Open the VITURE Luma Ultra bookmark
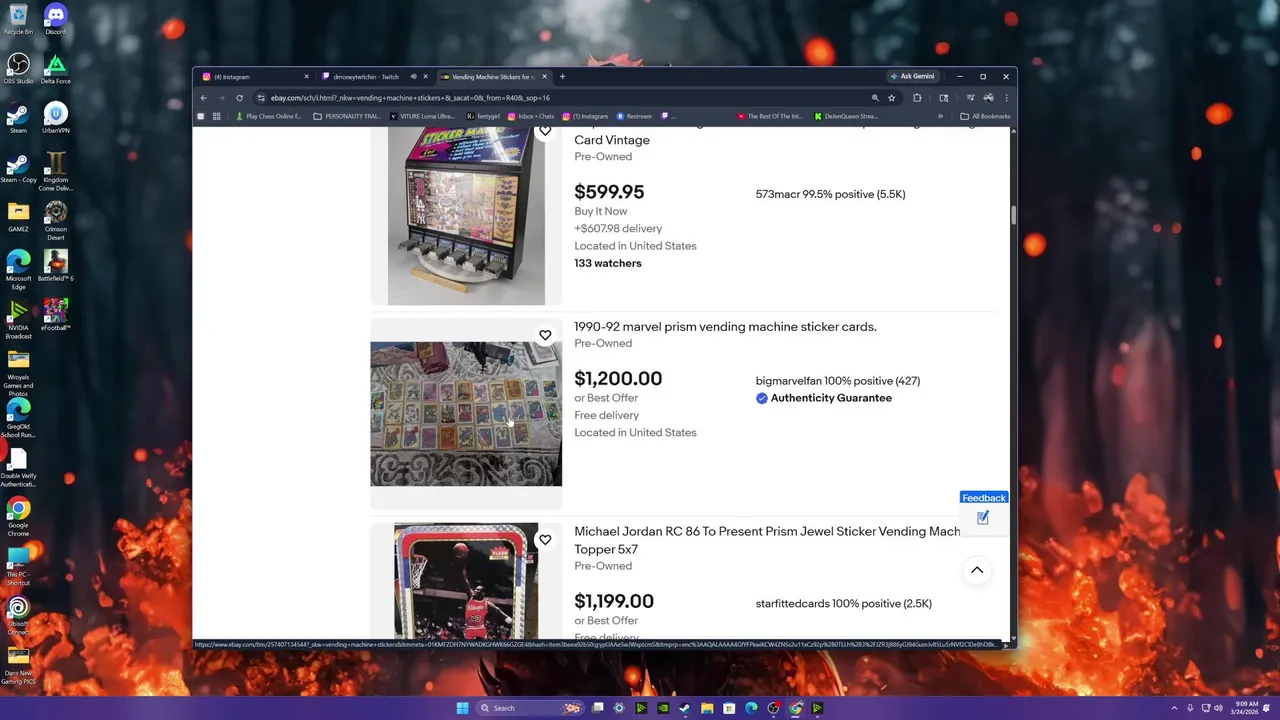Image resolution: width=1280 pixels, height=720 pixels. (x=422, y=116)
